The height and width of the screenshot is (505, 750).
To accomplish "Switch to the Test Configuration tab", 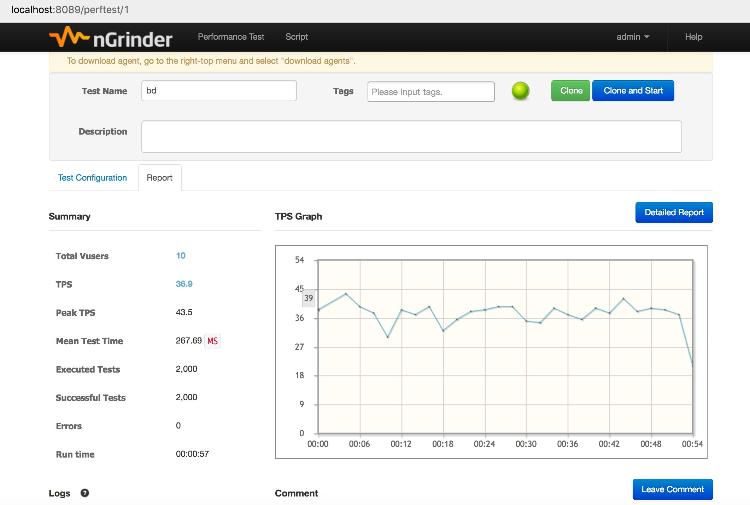I will [93, 178].
